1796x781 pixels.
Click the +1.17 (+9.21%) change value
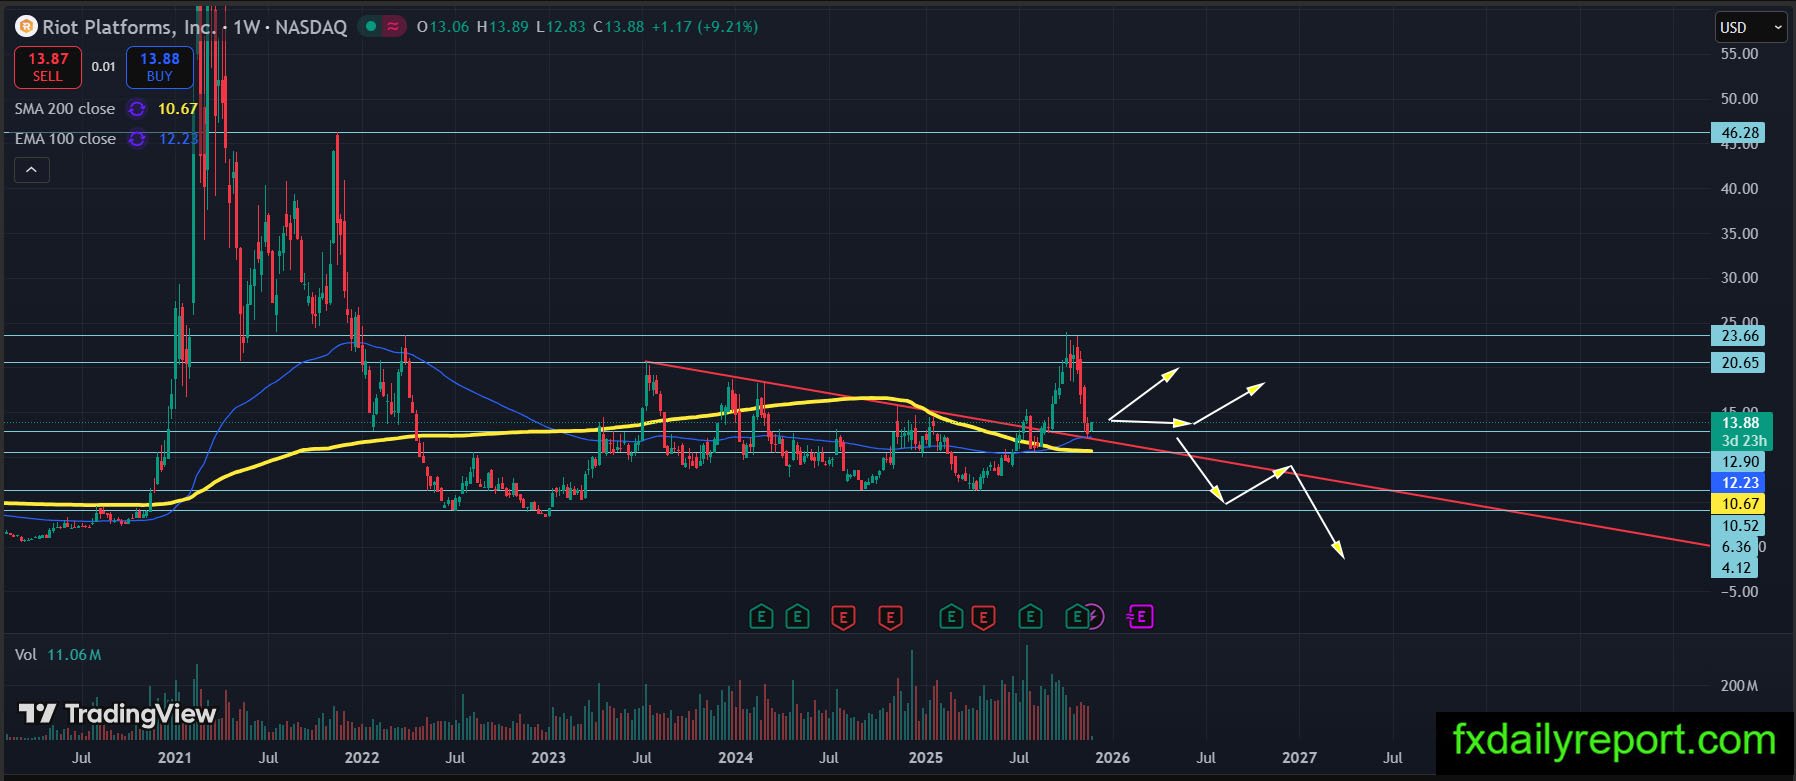[x=705, y=27]
